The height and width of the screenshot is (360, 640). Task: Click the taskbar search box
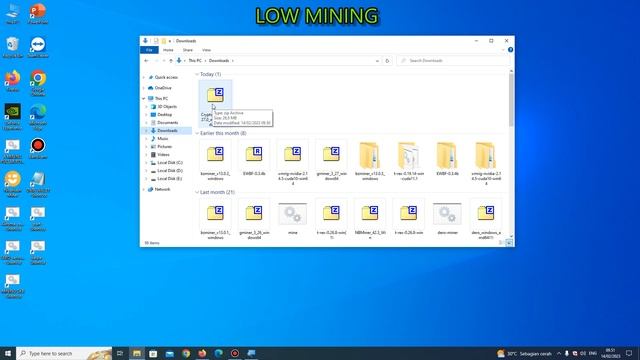(64, 353)
